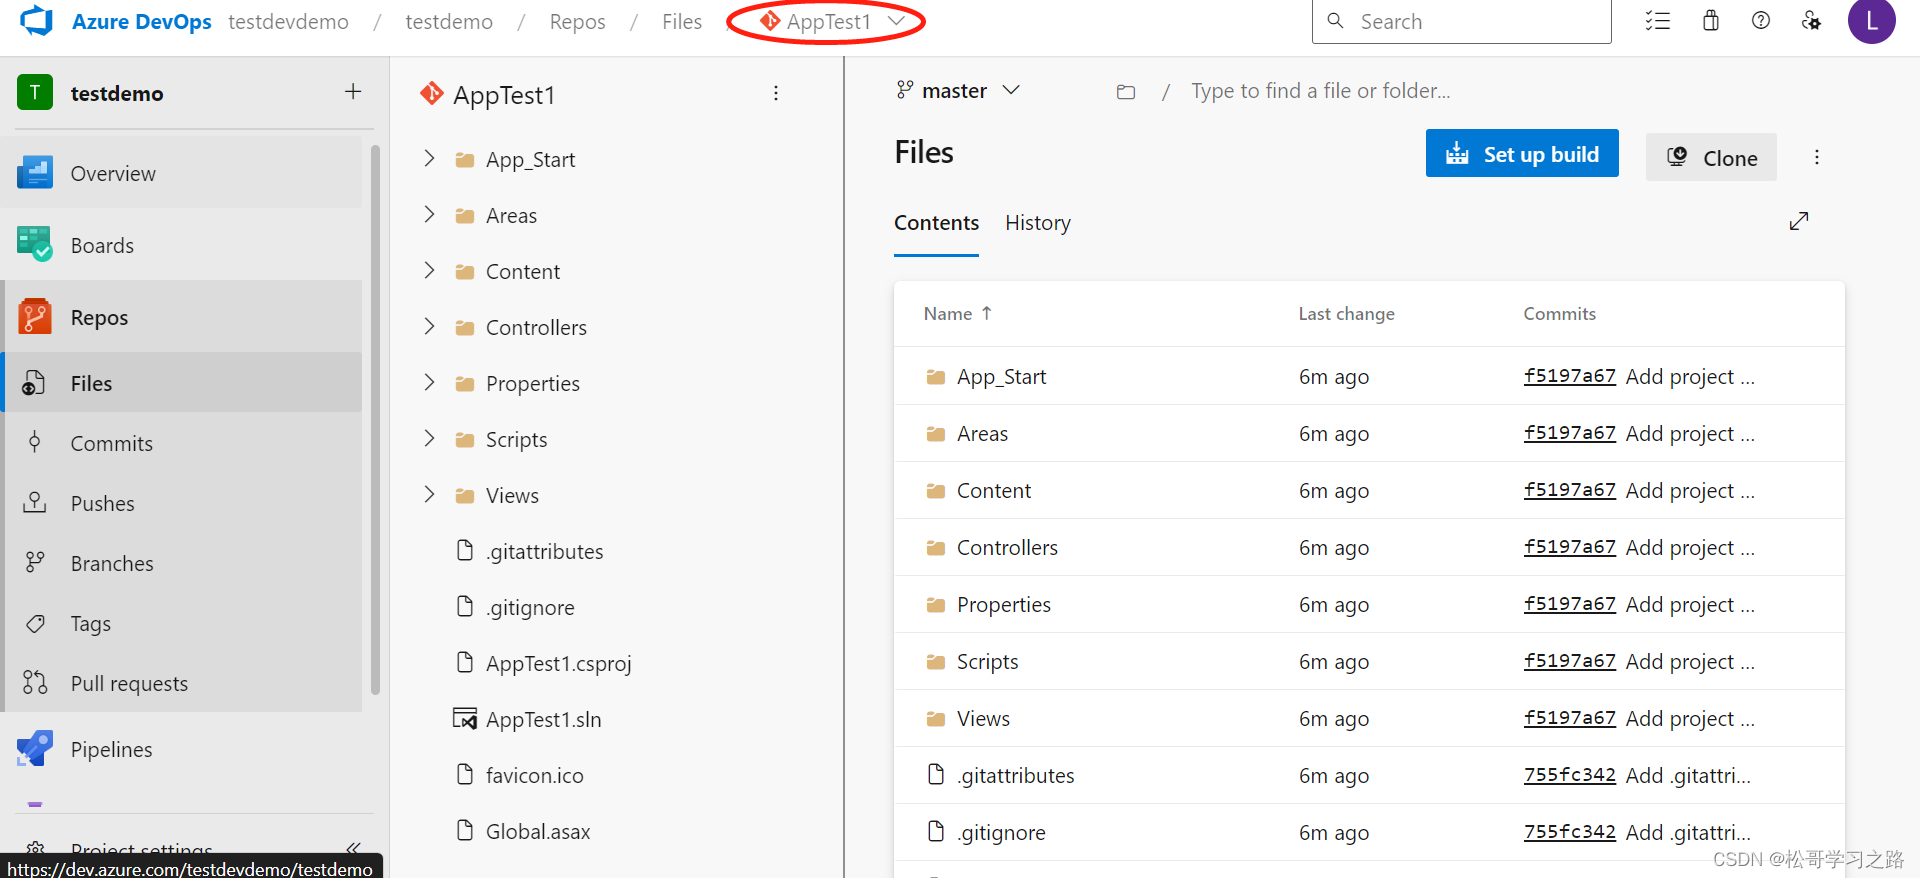
Task: Click Repos breadcrumb link
Action: click(x=577, y=21)
